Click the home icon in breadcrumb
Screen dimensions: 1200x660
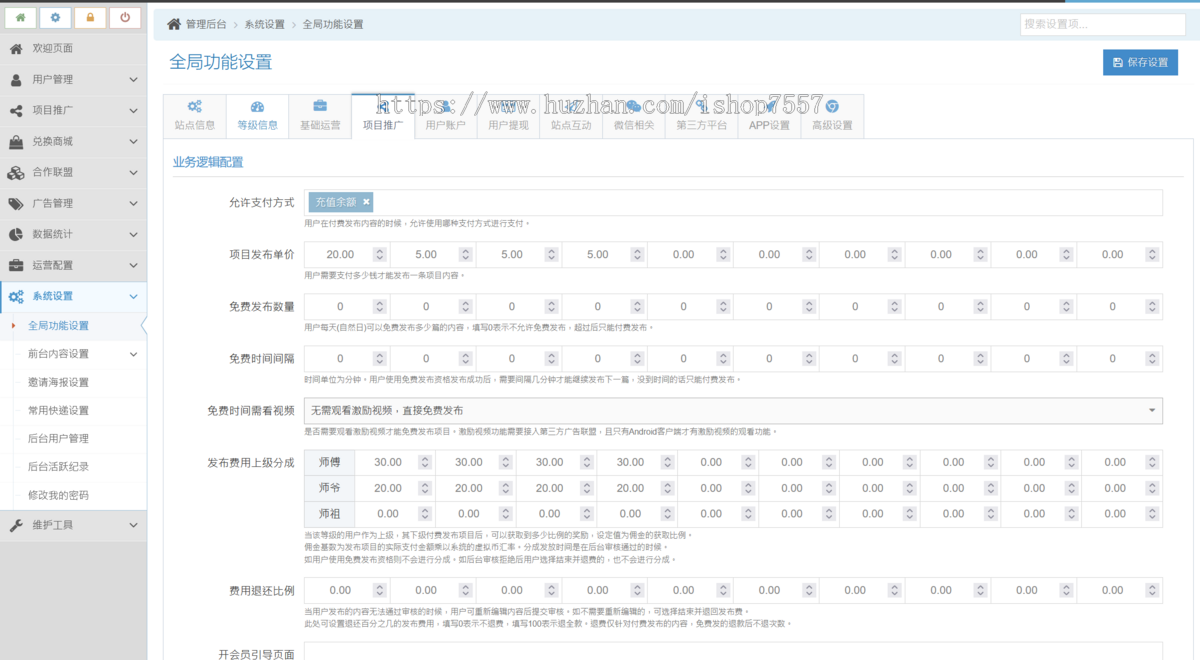pyautogui.click(x=174, y=23)
